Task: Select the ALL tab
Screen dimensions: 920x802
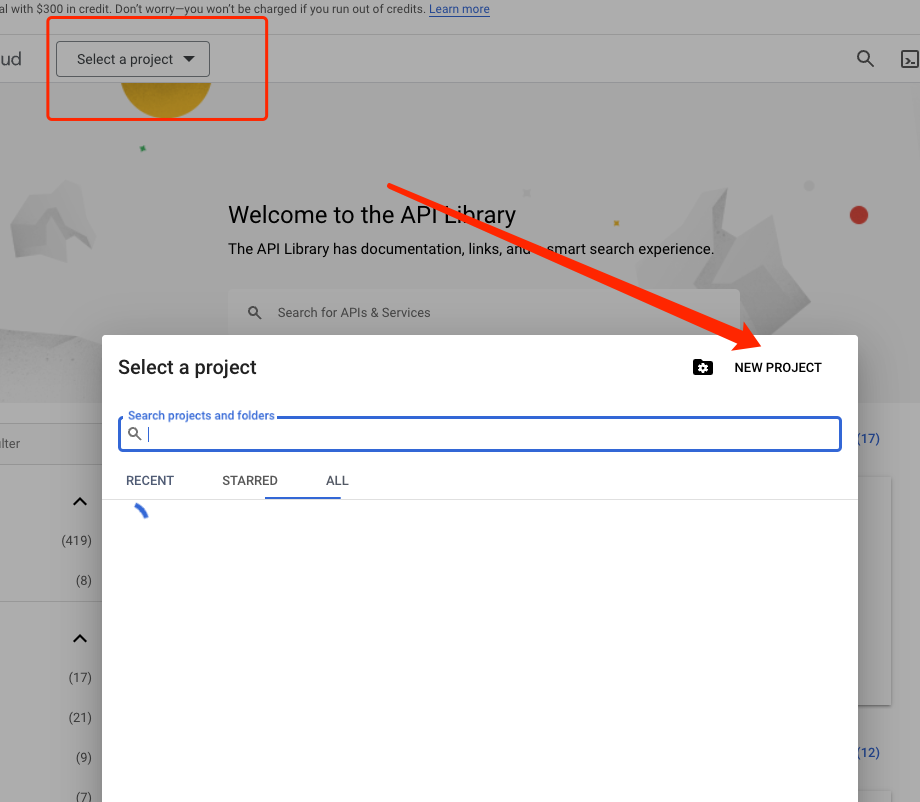Action: point(337,481)
